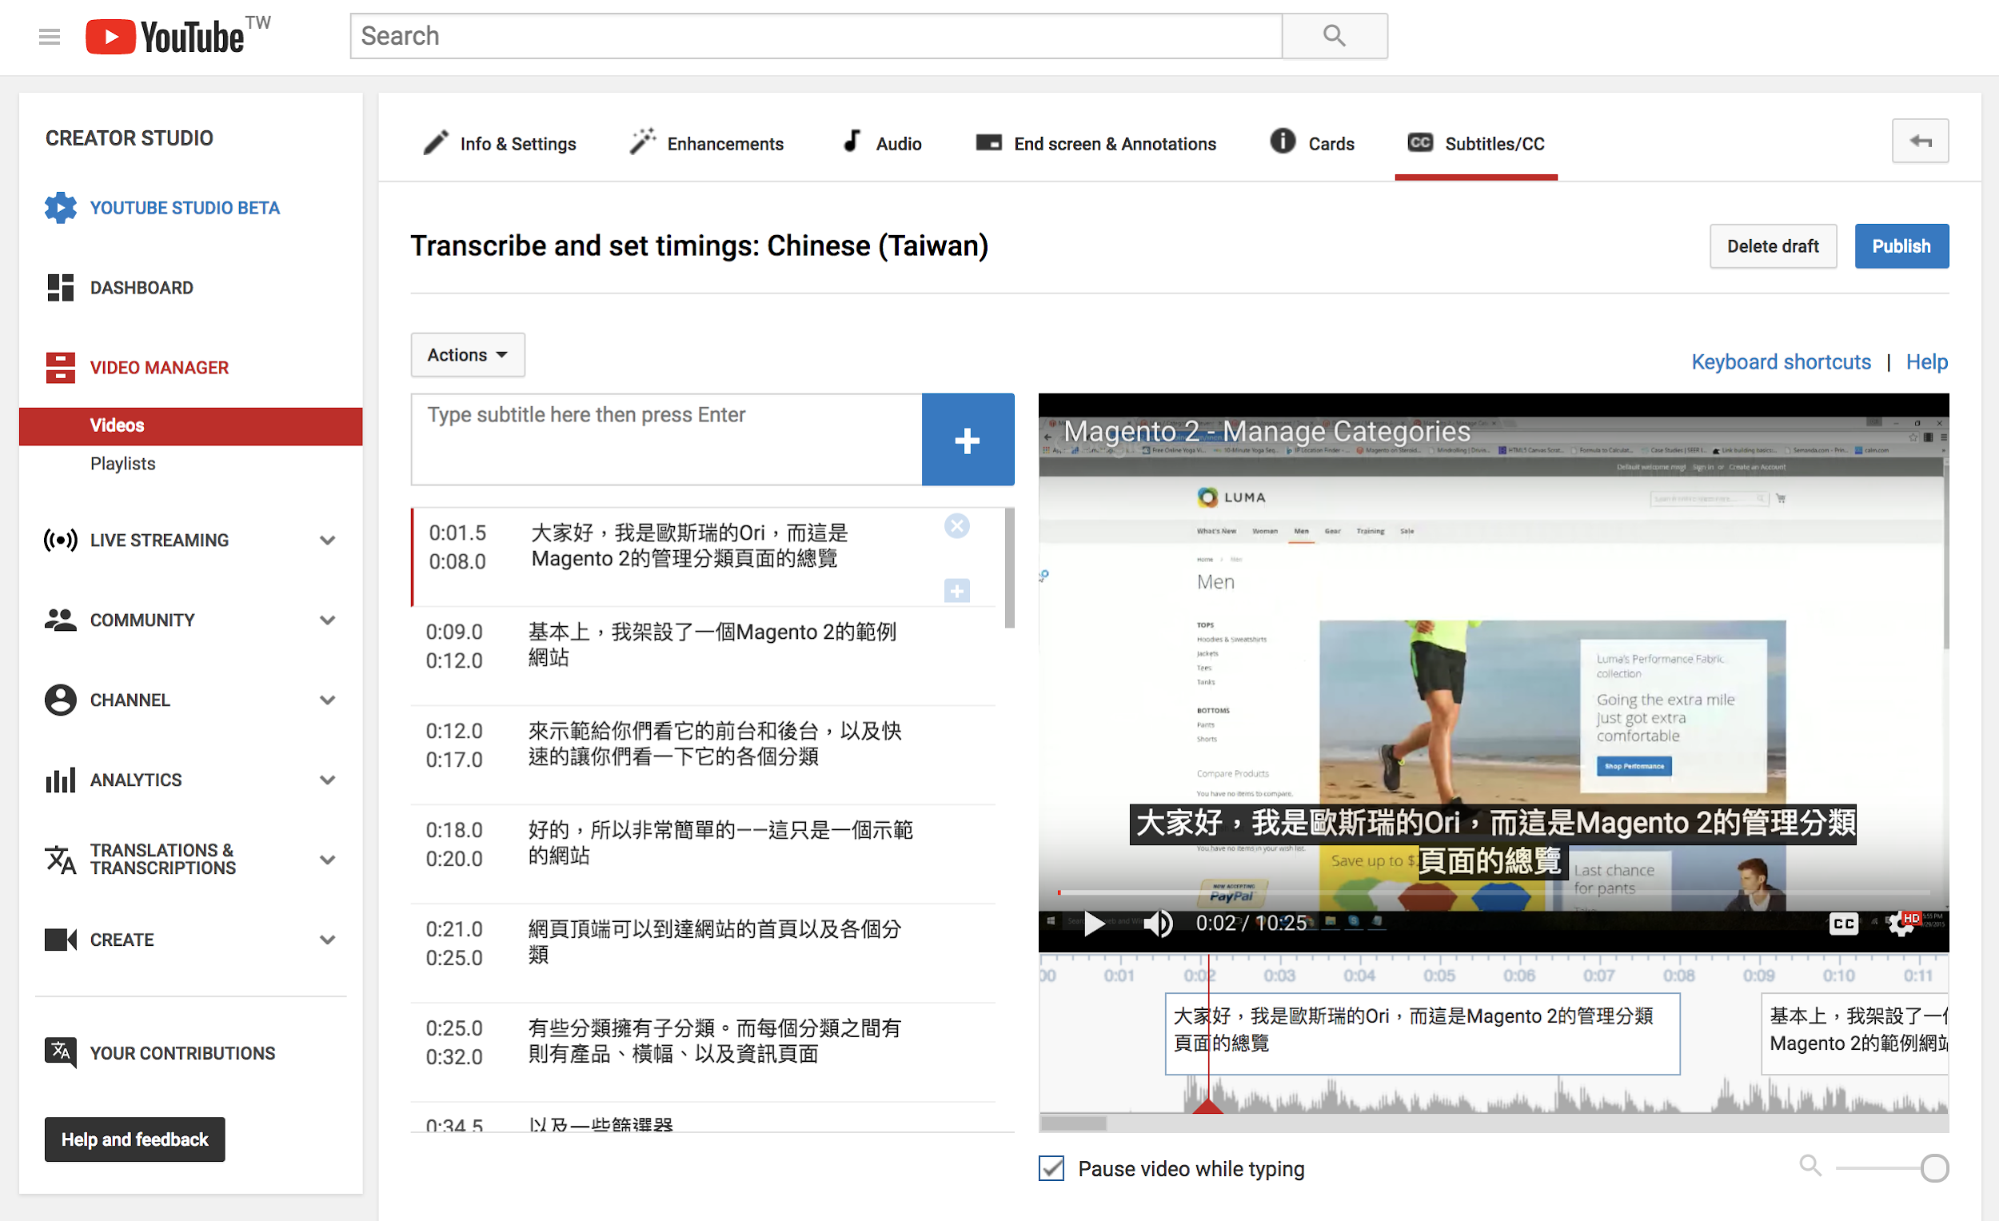Open the Dashboard menu item
This screenshot has height=1221, width=1999.
141,288
